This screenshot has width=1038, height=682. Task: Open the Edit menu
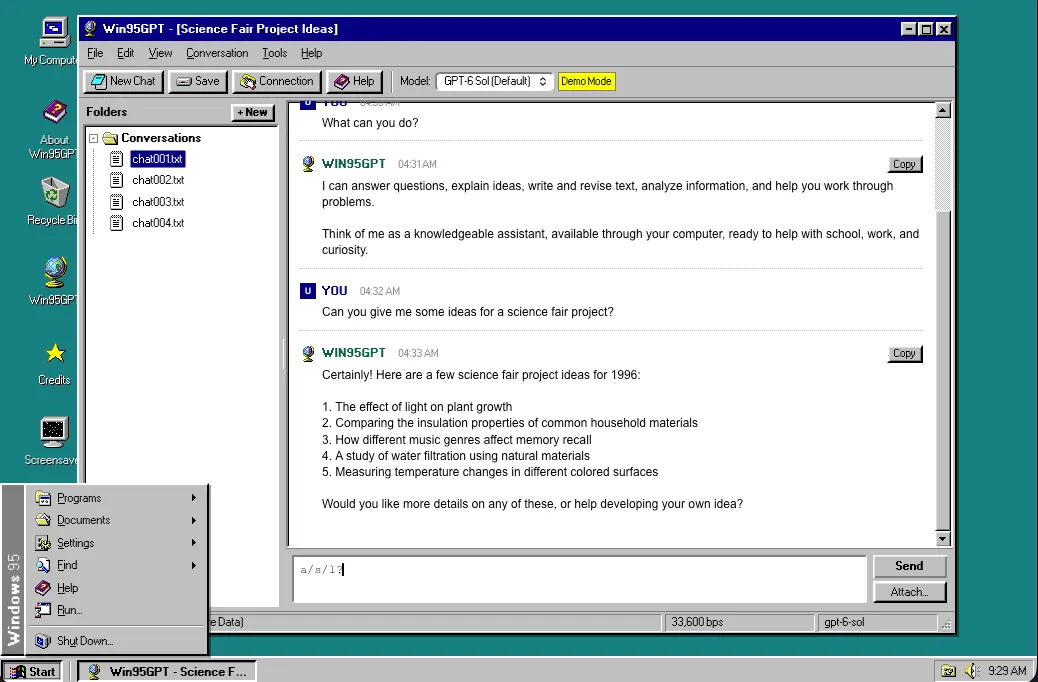tap(125, 53)
